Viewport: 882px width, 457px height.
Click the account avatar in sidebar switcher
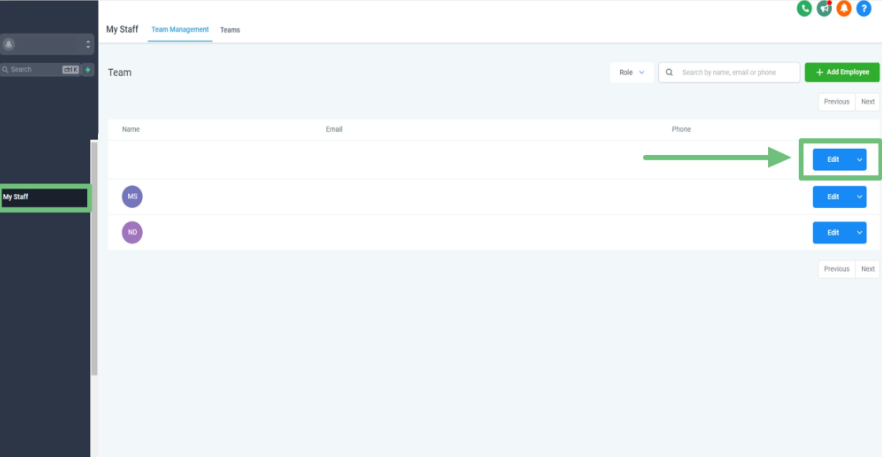pos(8,44)
